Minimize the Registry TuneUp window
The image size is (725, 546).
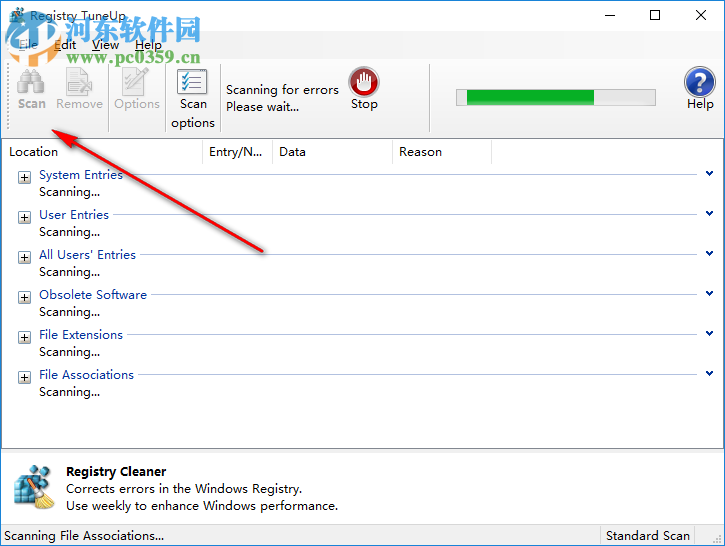point(610,15)
